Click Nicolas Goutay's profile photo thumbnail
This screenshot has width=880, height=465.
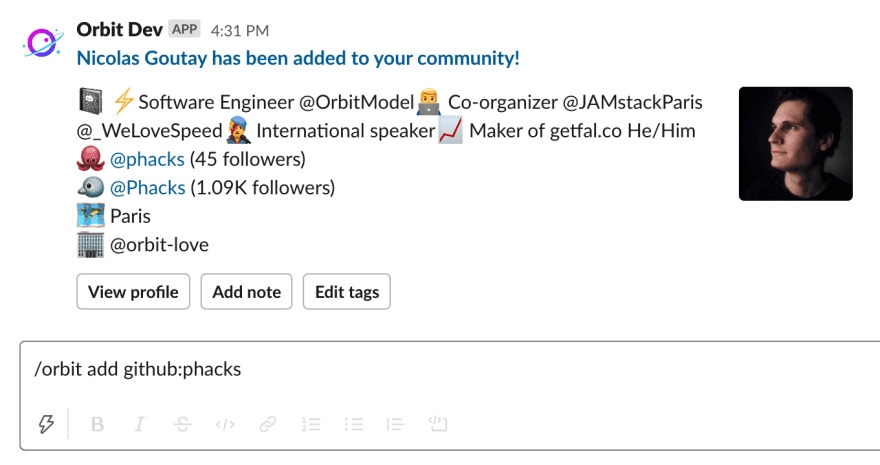[x=796, y=144]
